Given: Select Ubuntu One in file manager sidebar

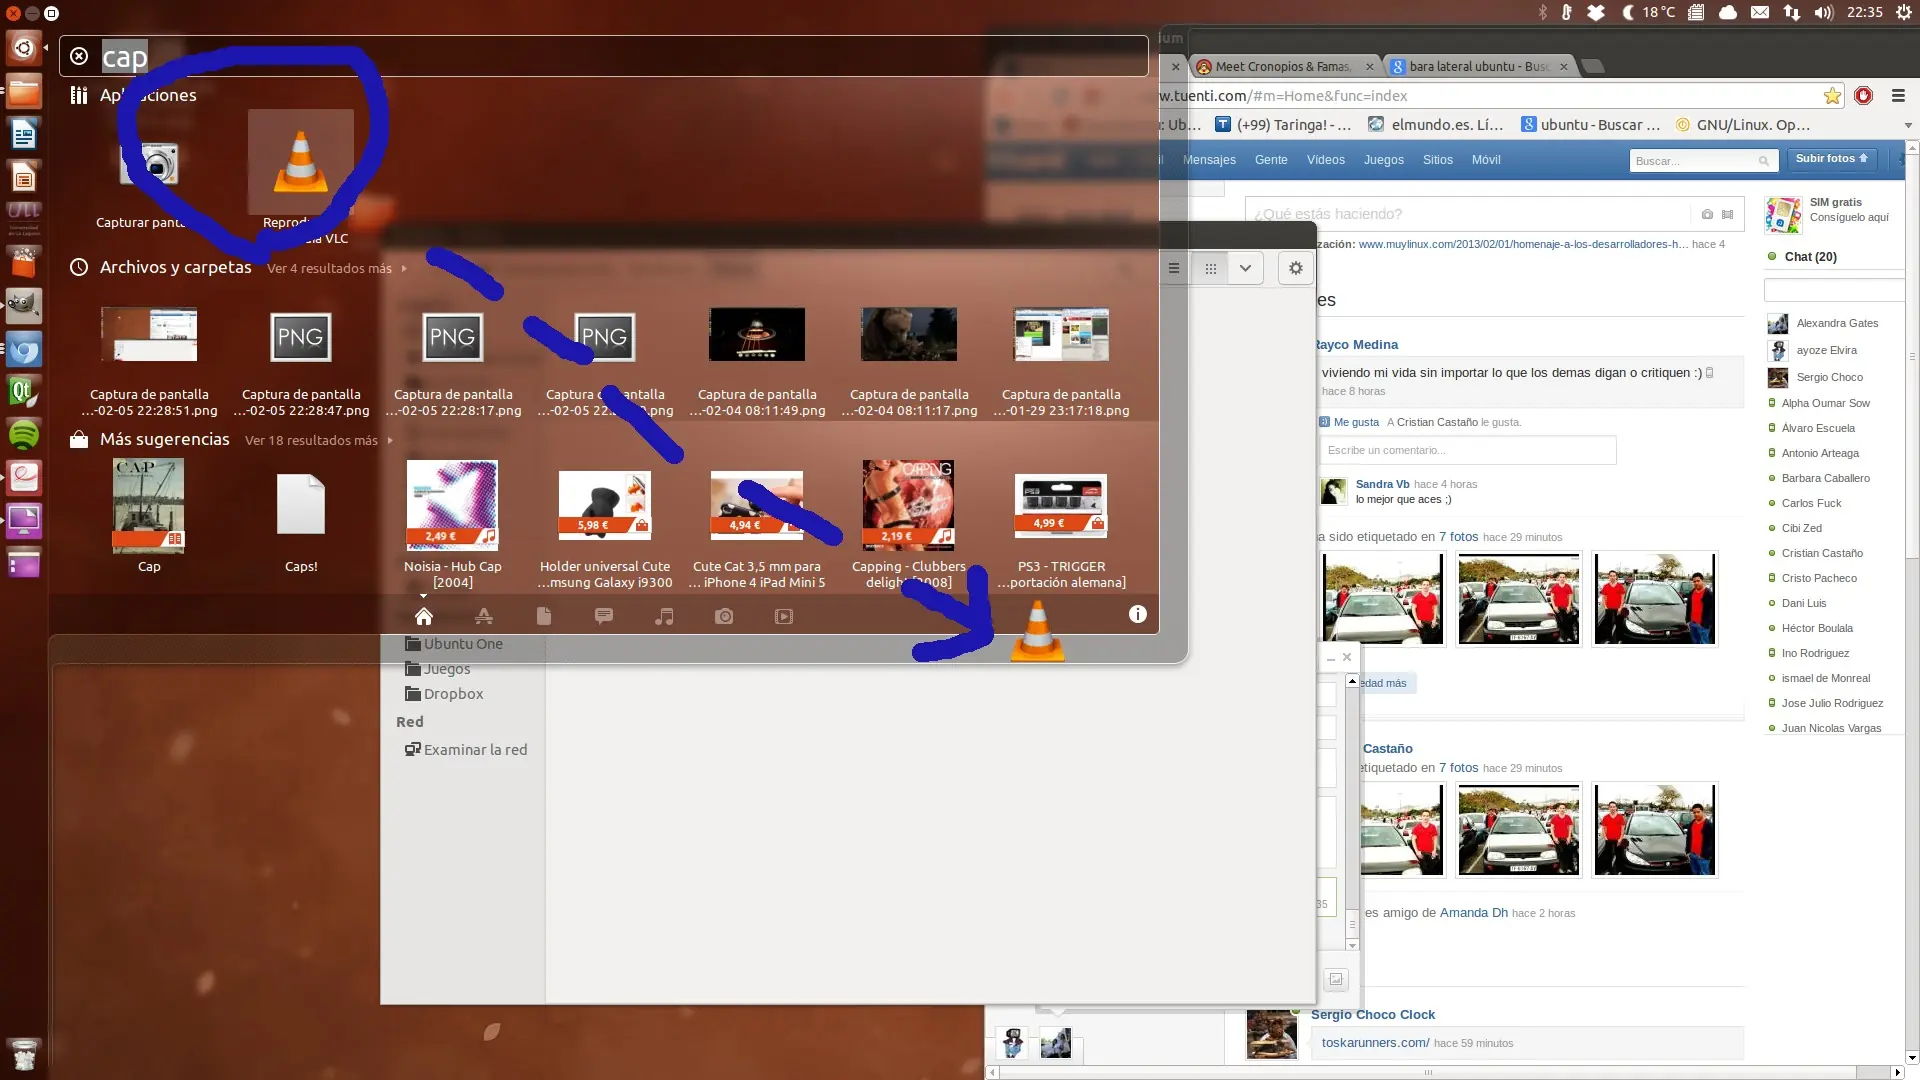Looking at the screenshot, I should [x=454, y=644].
